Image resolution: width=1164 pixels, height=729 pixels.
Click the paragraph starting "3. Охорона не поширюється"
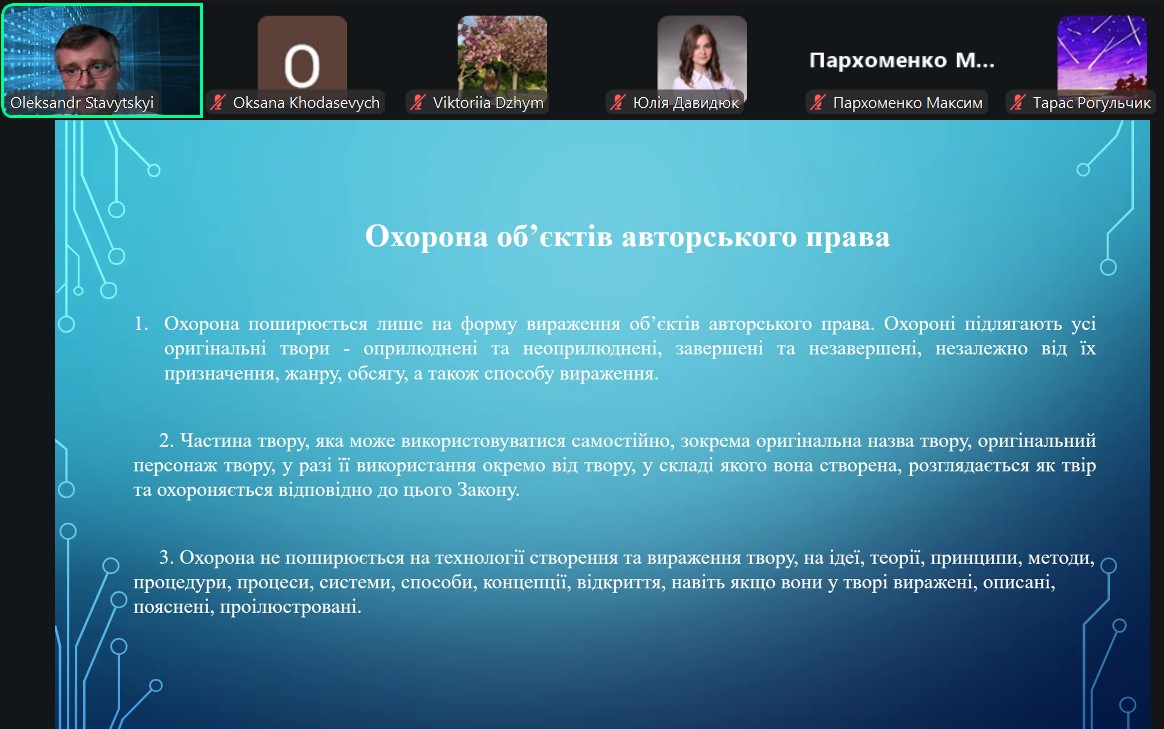615,581
